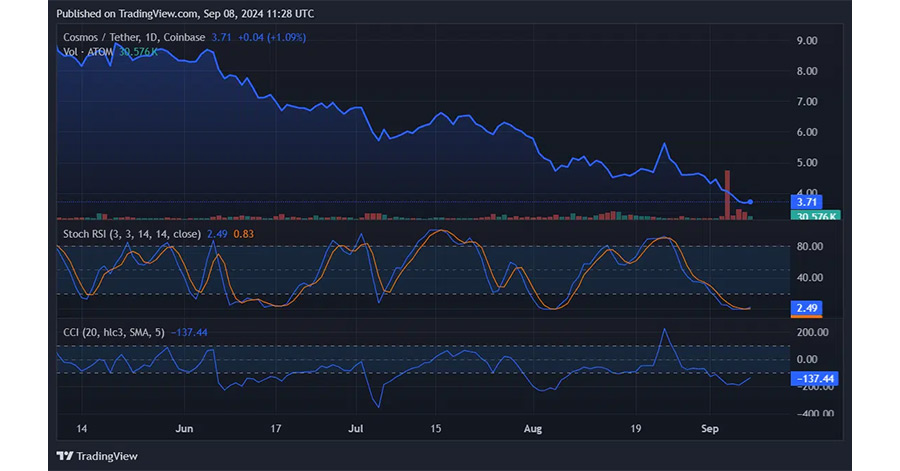Select the Cosmos / Tether, 1D, Coinbase title
The height and width of the screenshot is (471, 900).
click(134, 37)
